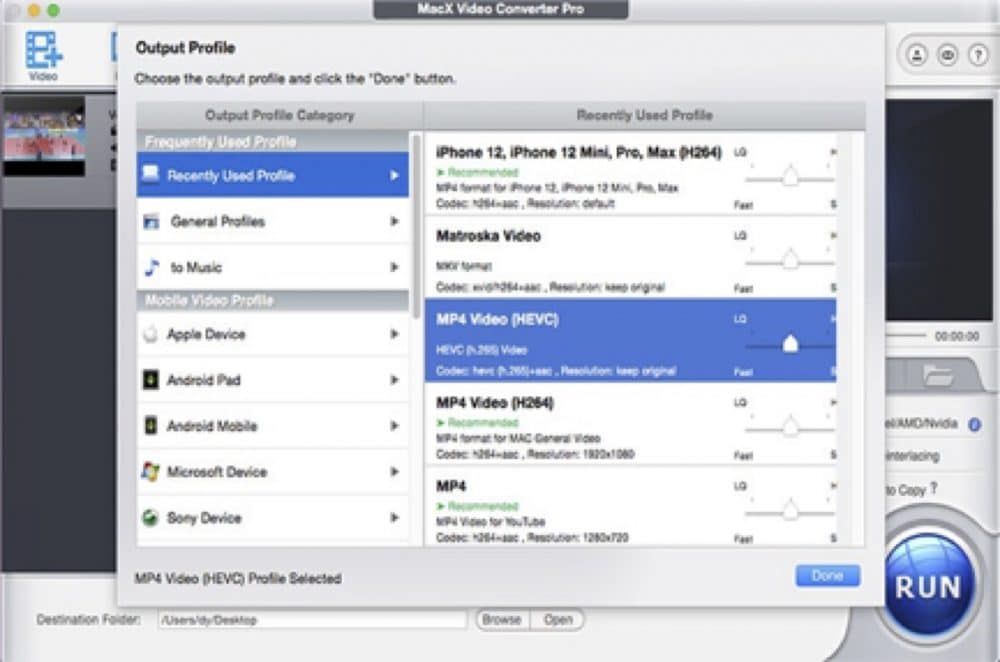1000x662 pixels.
Task: Click the General Profiles icon
Action: (151, 221)
